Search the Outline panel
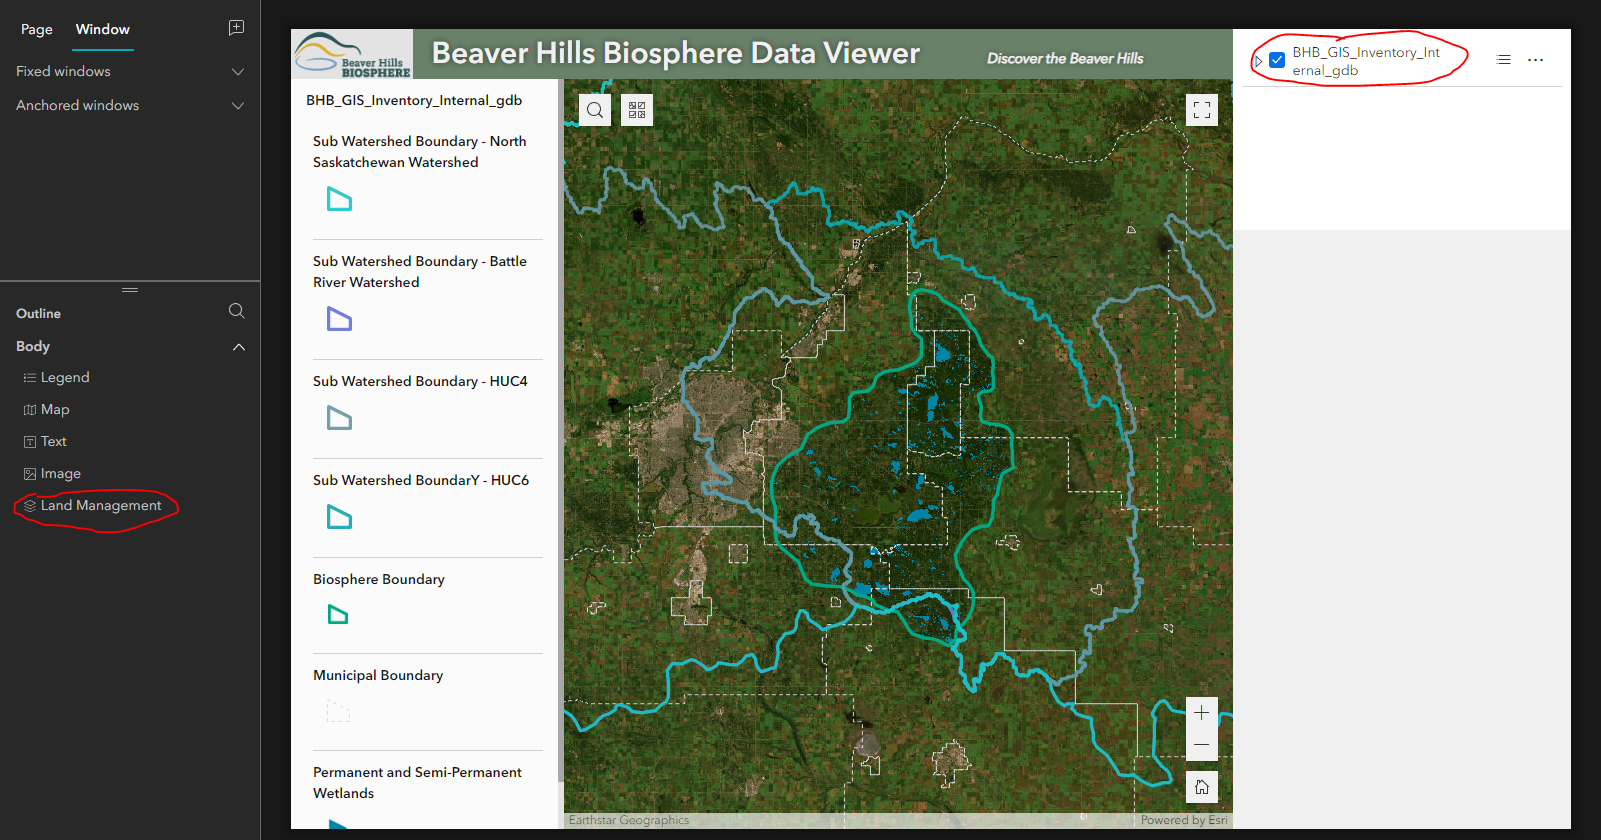 point(236,311)
